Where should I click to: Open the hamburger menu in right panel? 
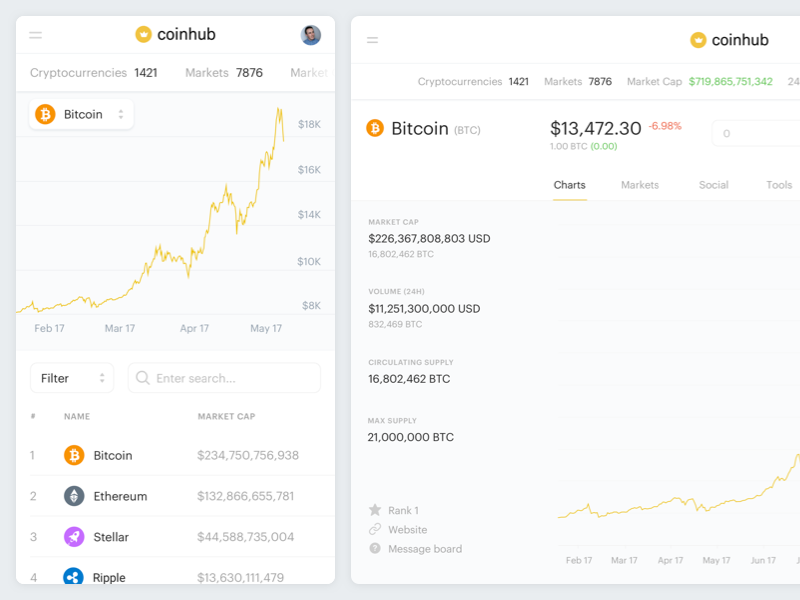373,41
